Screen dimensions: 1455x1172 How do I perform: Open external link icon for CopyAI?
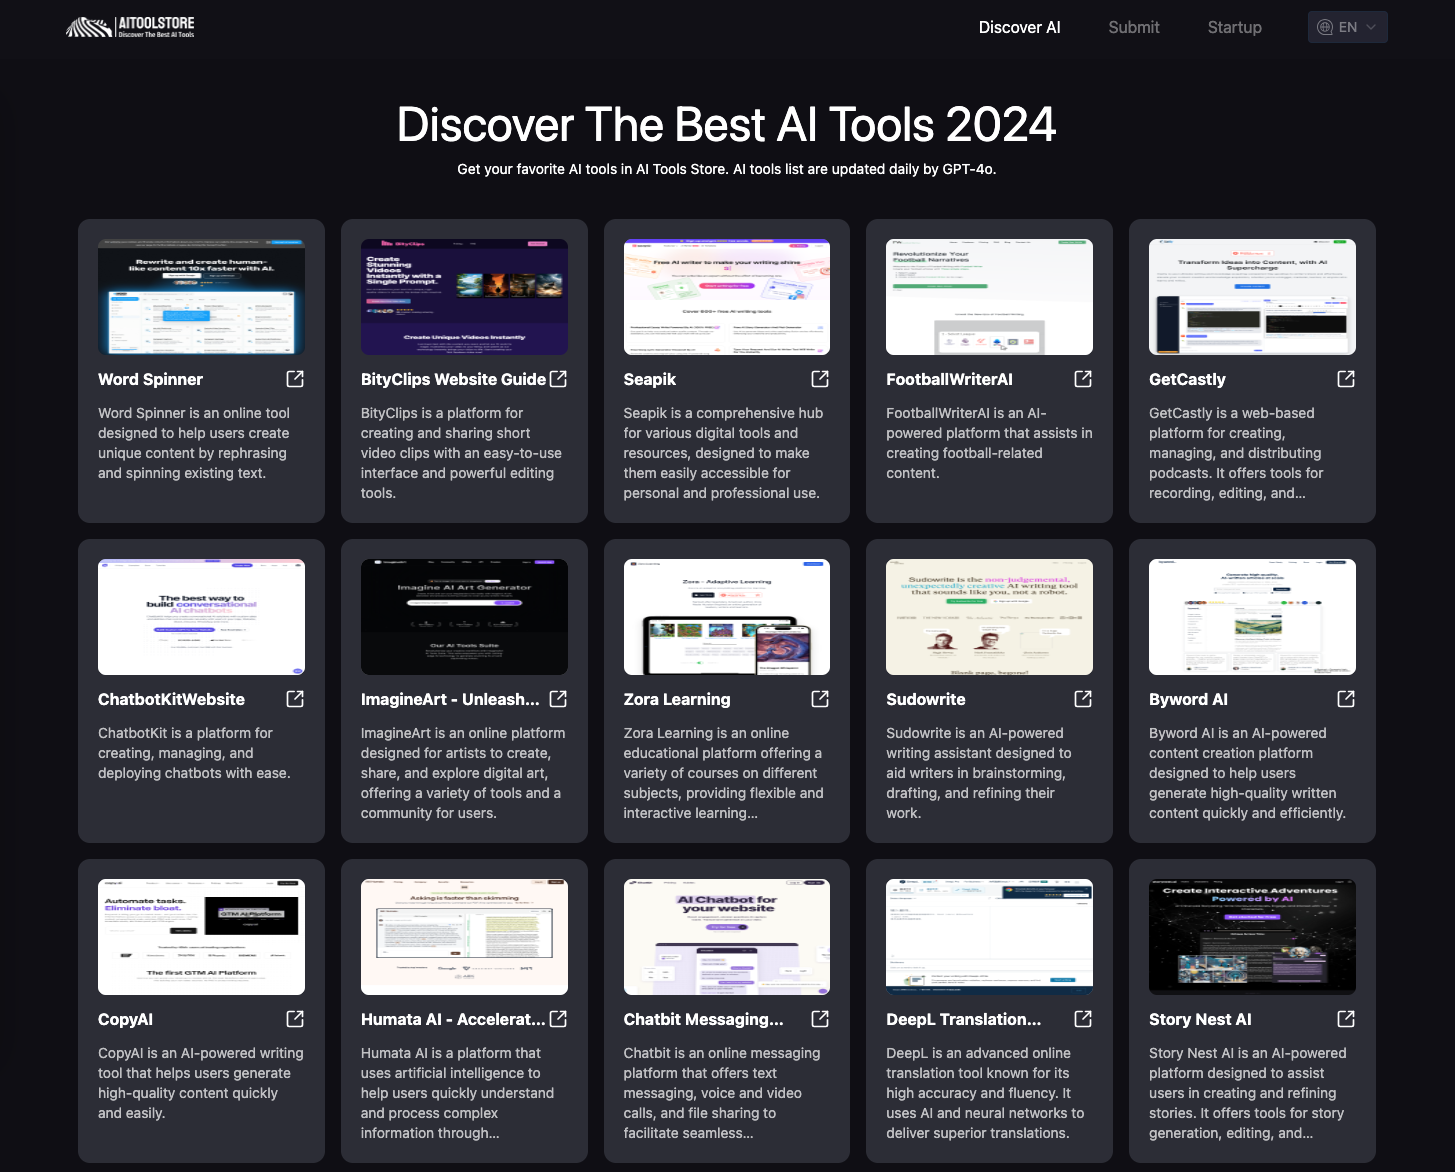coord(295,1019)
